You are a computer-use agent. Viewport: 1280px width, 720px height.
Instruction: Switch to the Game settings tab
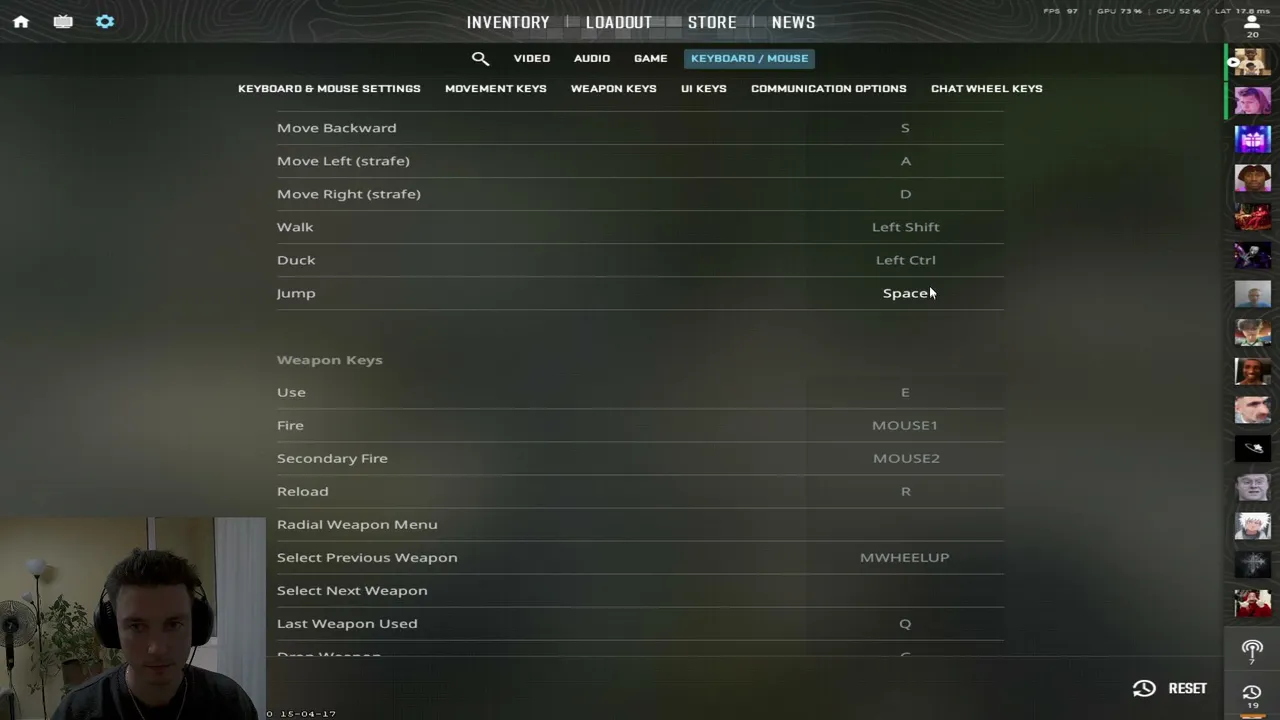click(650, 58)
